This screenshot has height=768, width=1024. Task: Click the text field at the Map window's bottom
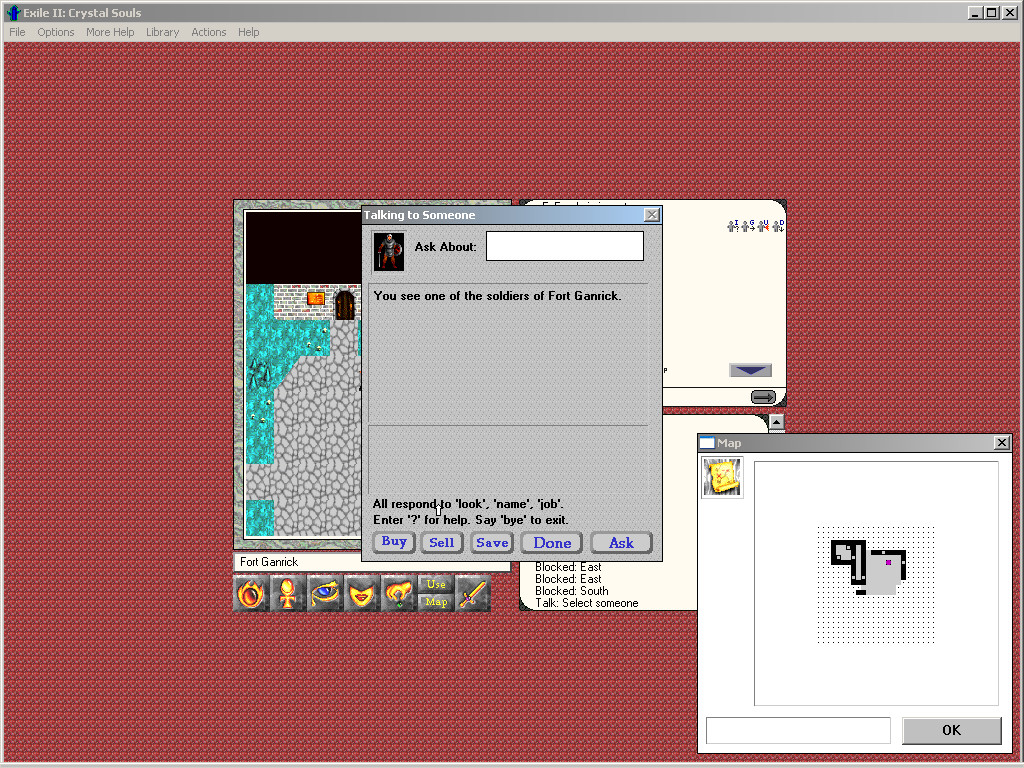[x=798, y=730]
